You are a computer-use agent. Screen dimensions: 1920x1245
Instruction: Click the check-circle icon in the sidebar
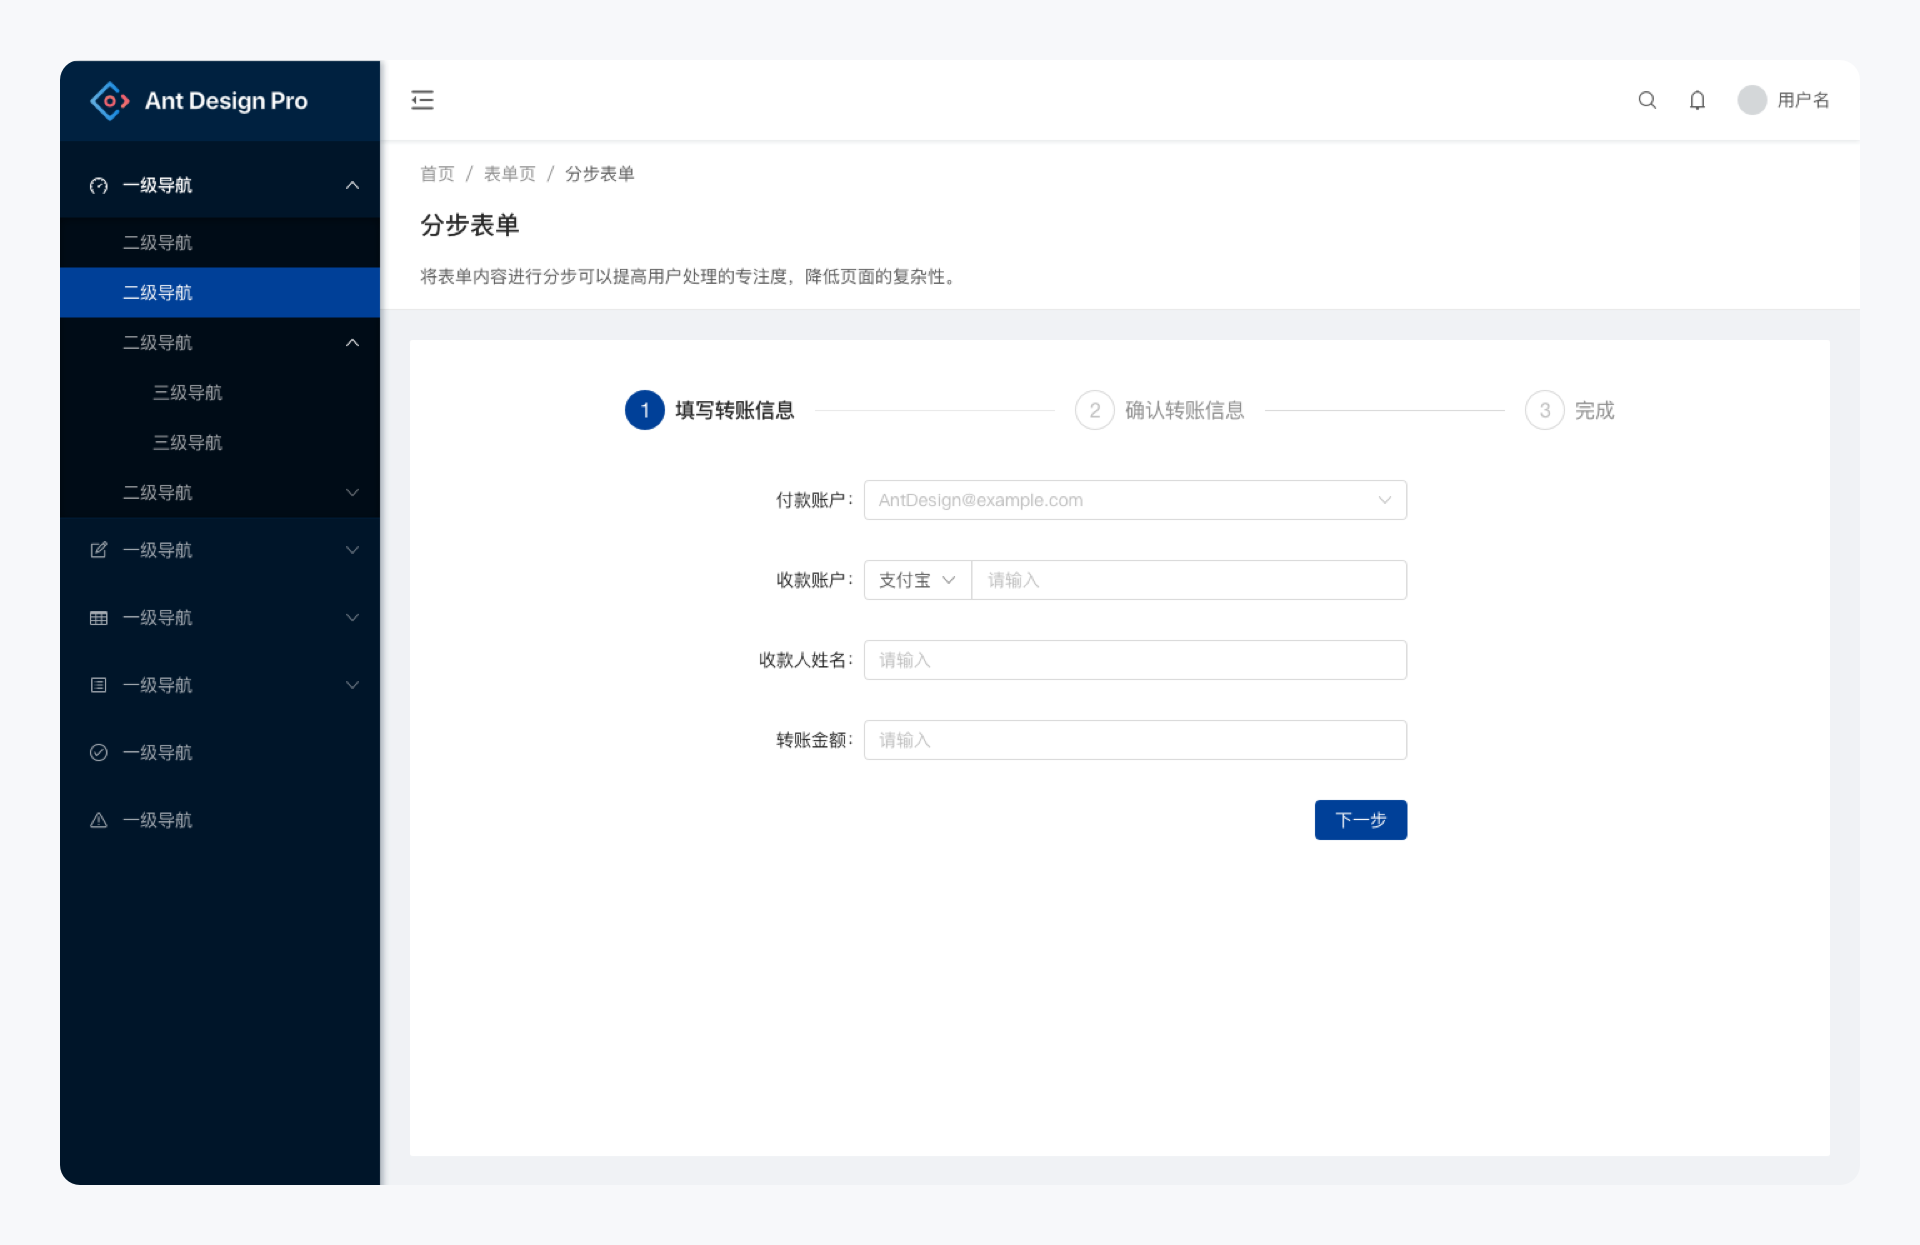[98, 753]
